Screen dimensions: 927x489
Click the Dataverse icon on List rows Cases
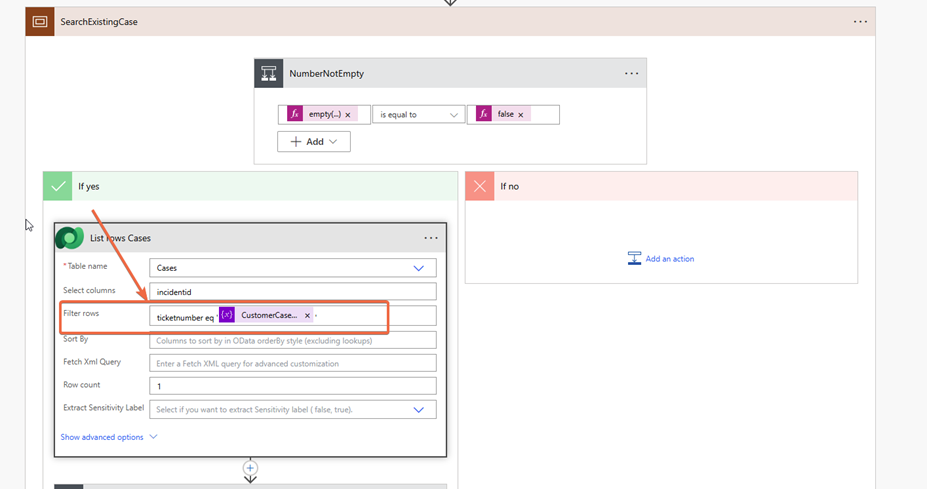click(69, 238)
